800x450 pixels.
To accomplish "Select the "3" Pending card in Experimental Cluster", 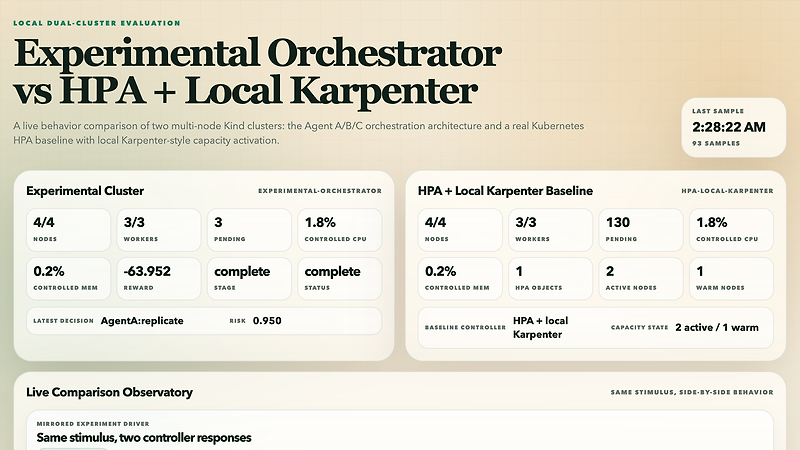I will tap(249, 230).
